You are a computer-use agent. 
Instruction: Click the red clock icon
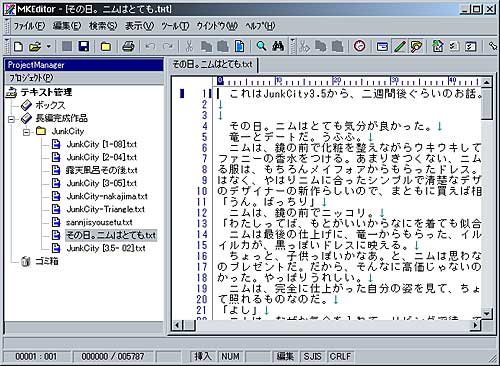click(359, 46)
